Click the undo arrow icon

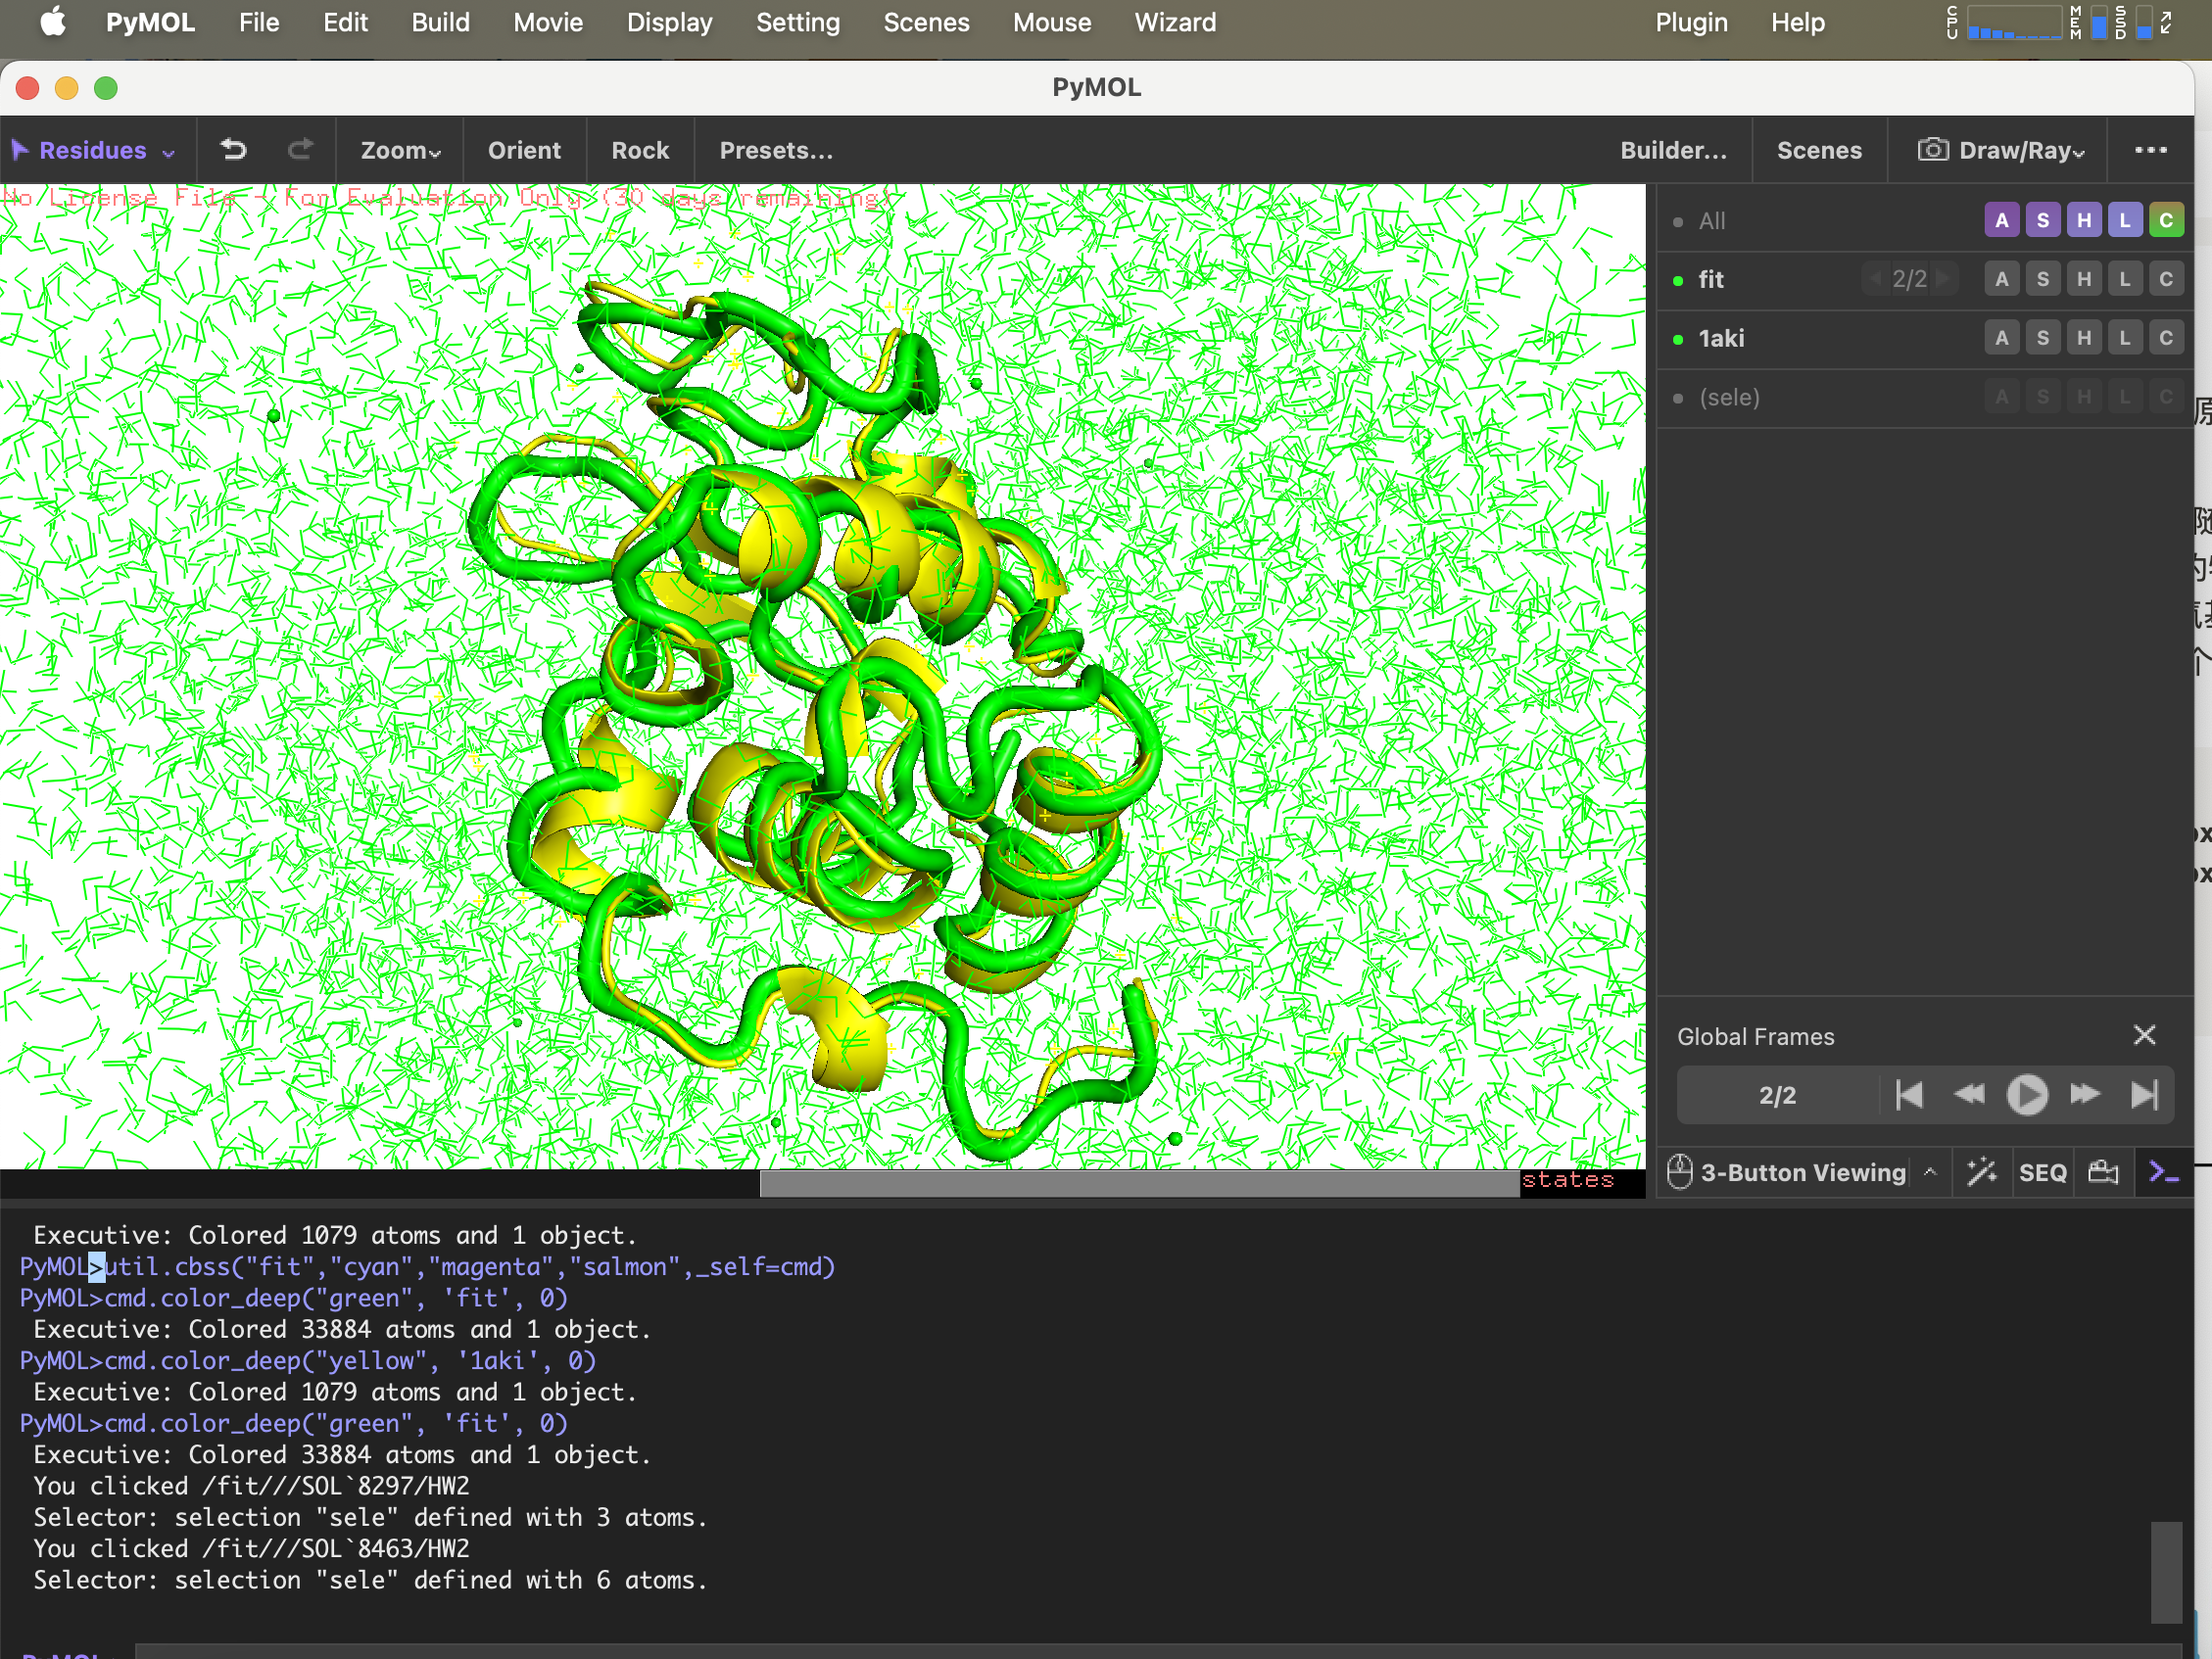tap(233, 150)
